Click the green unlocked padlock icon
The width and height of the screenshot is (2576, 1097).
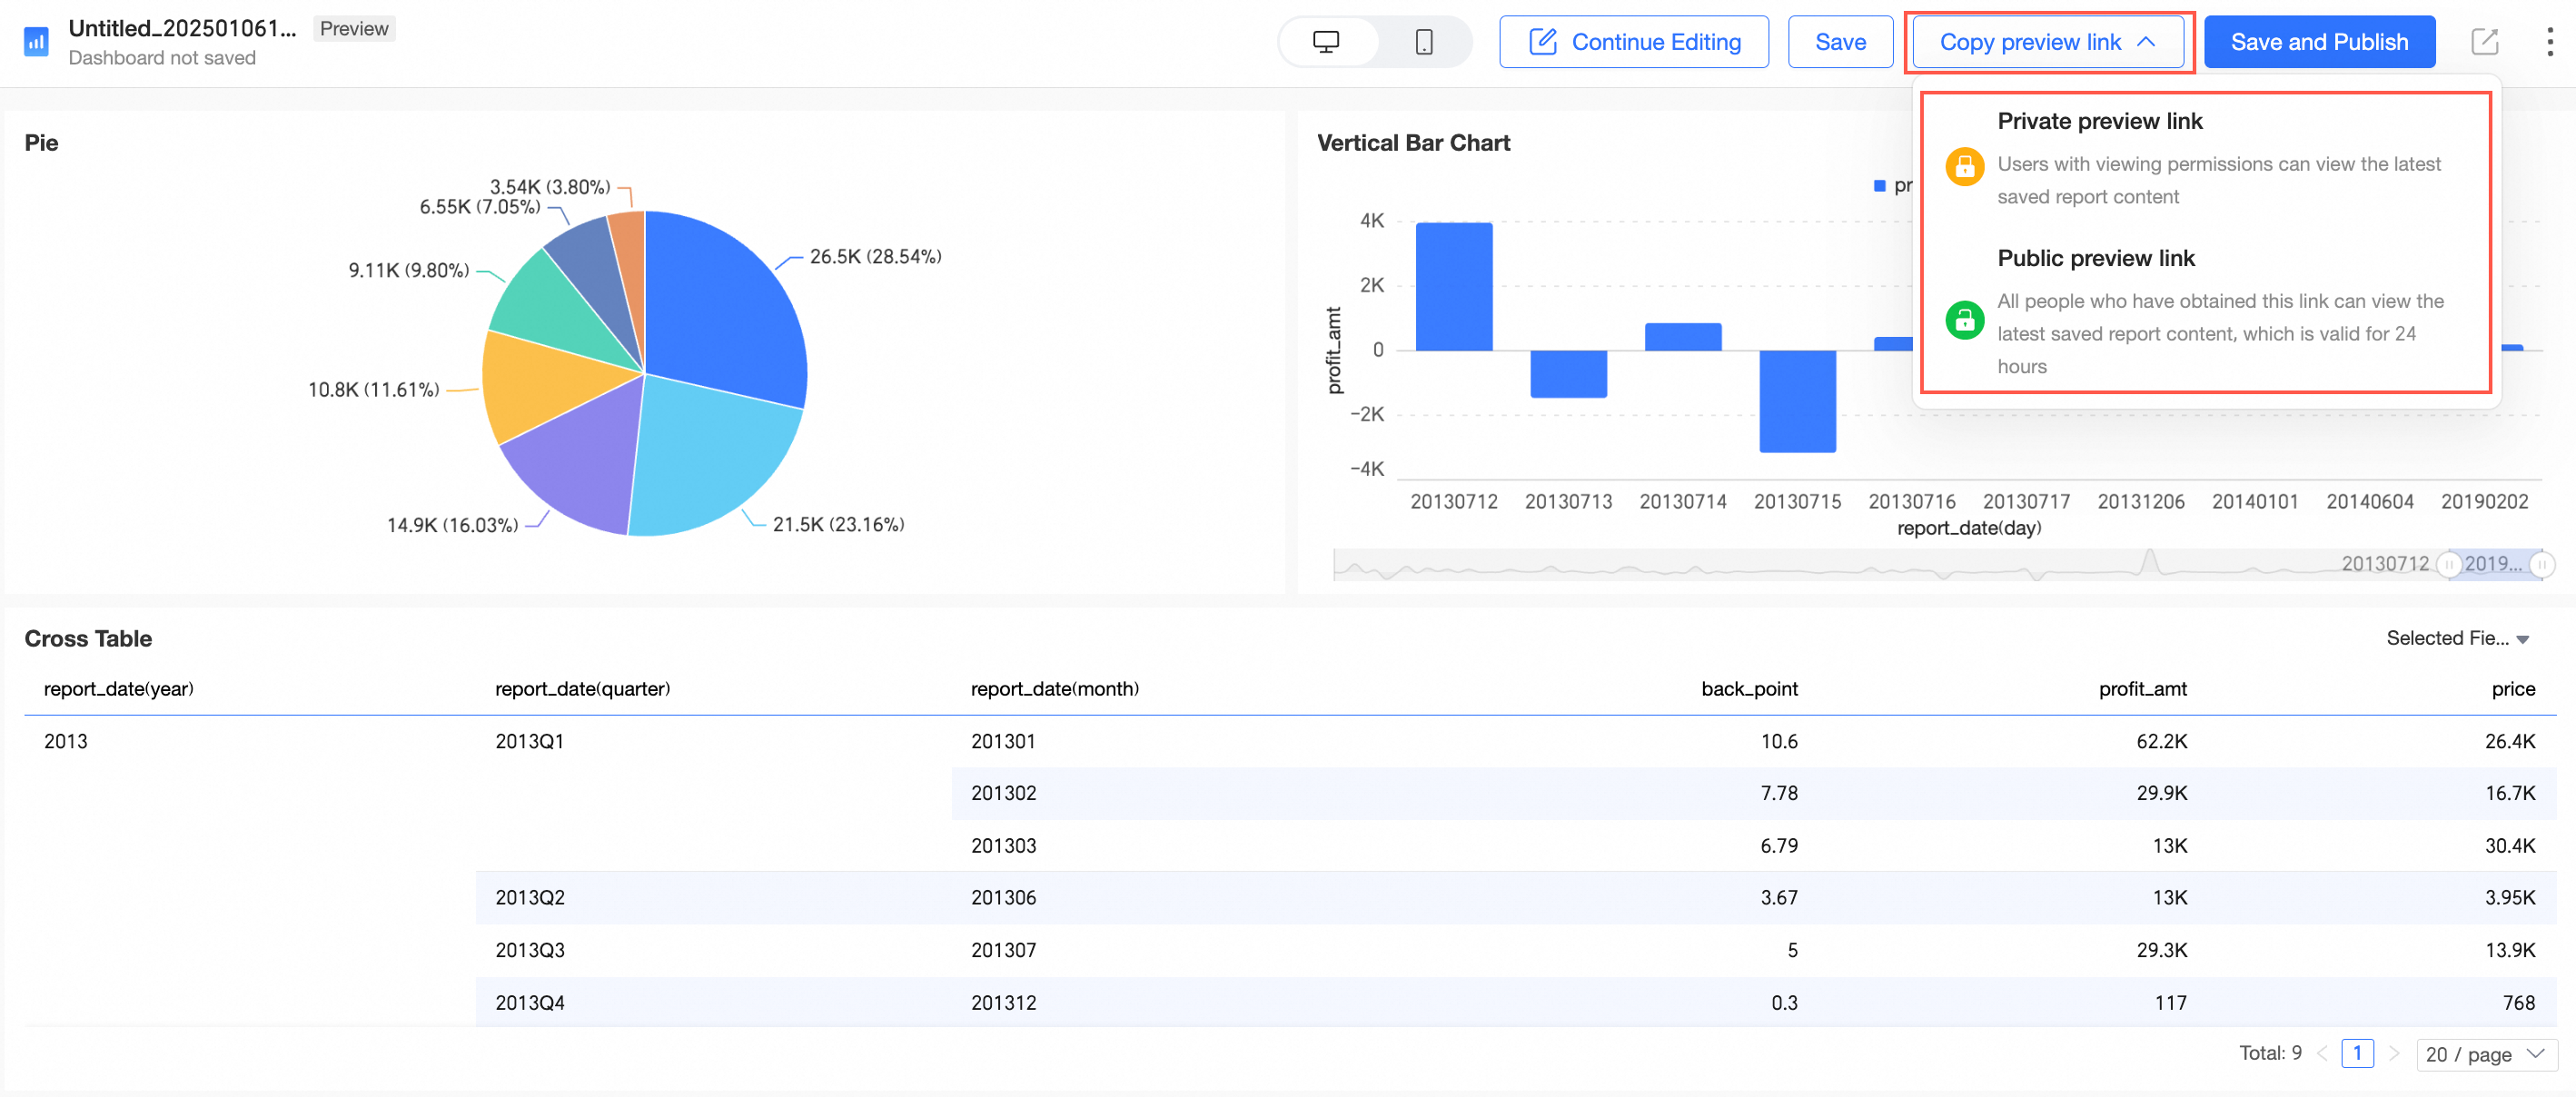[1964, 320]
